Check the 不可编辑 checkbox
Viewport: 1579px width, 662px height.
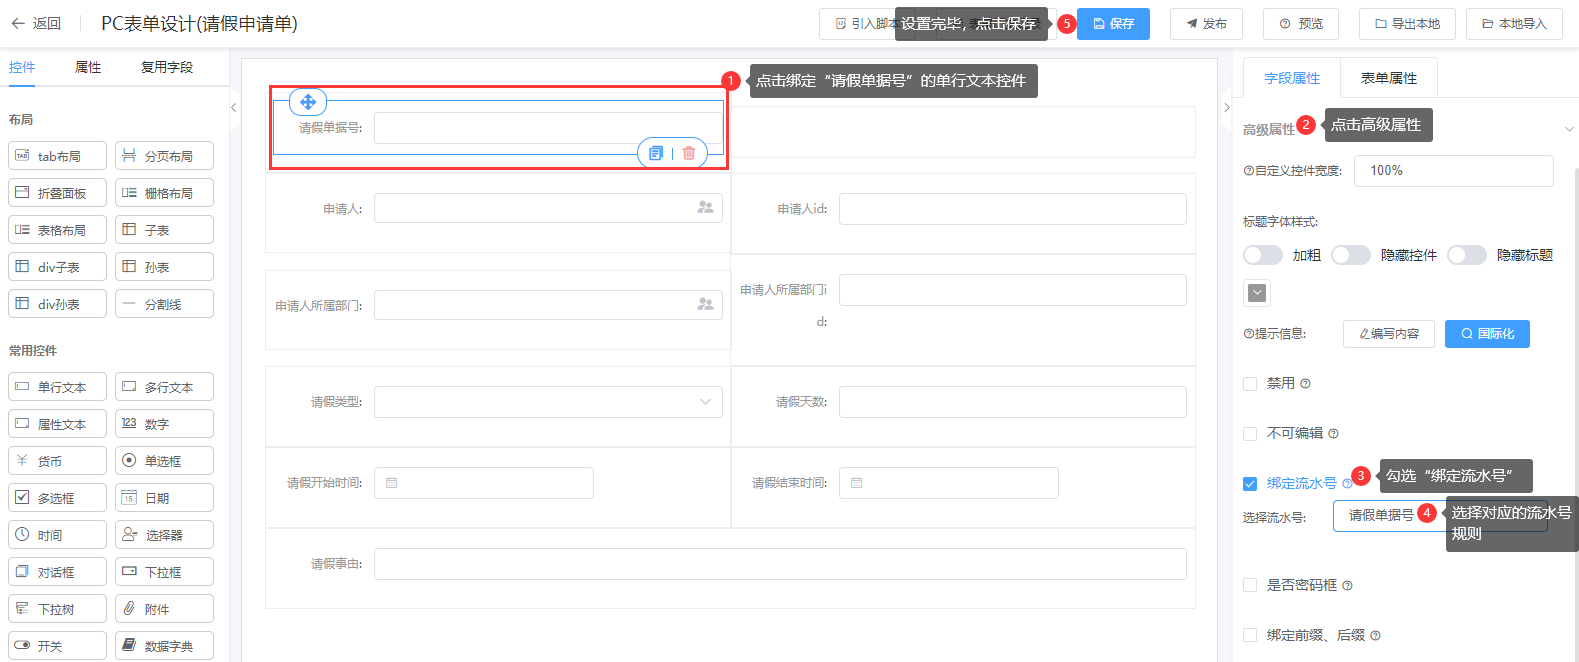coord(1250,433)
